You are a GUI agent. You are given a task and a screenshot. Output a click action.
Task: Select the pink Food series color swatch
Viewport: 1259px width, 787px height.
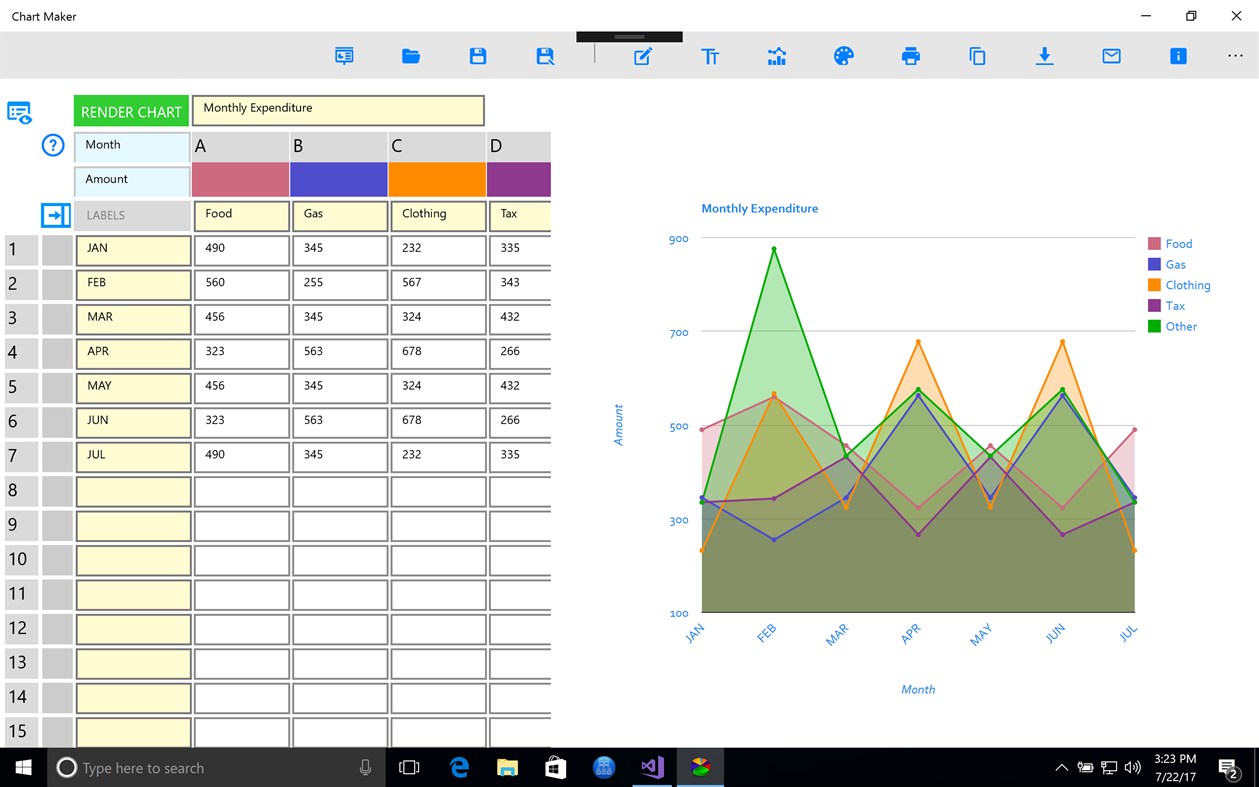240,179
